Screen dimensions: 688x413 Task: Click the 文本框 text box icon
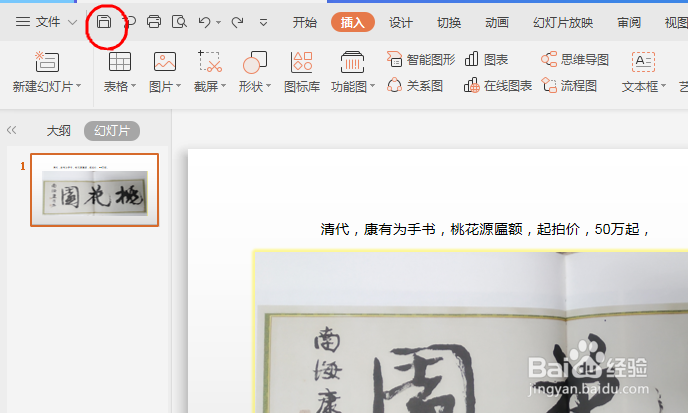coord(643,61)
